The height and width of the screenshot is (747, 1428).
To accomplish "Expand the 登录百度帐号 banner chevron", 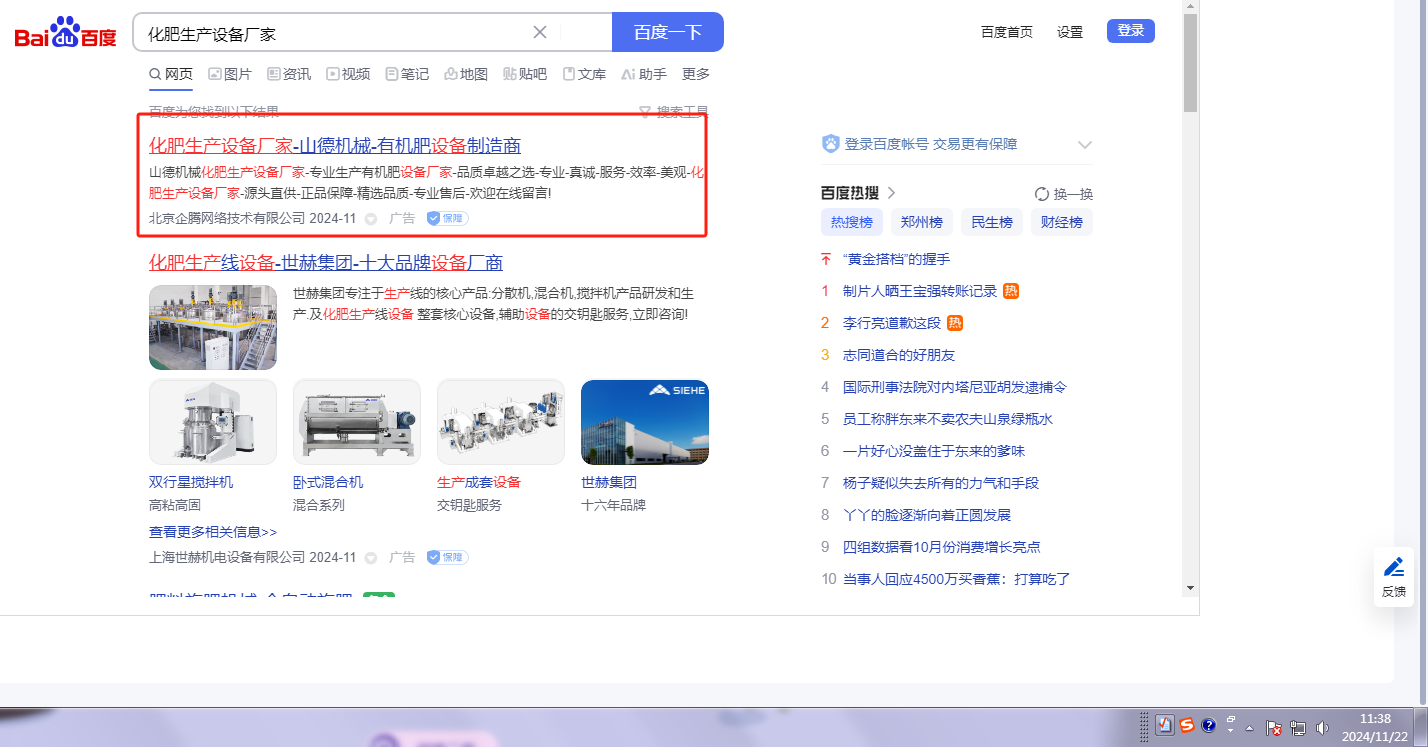I will [1085, 145].
